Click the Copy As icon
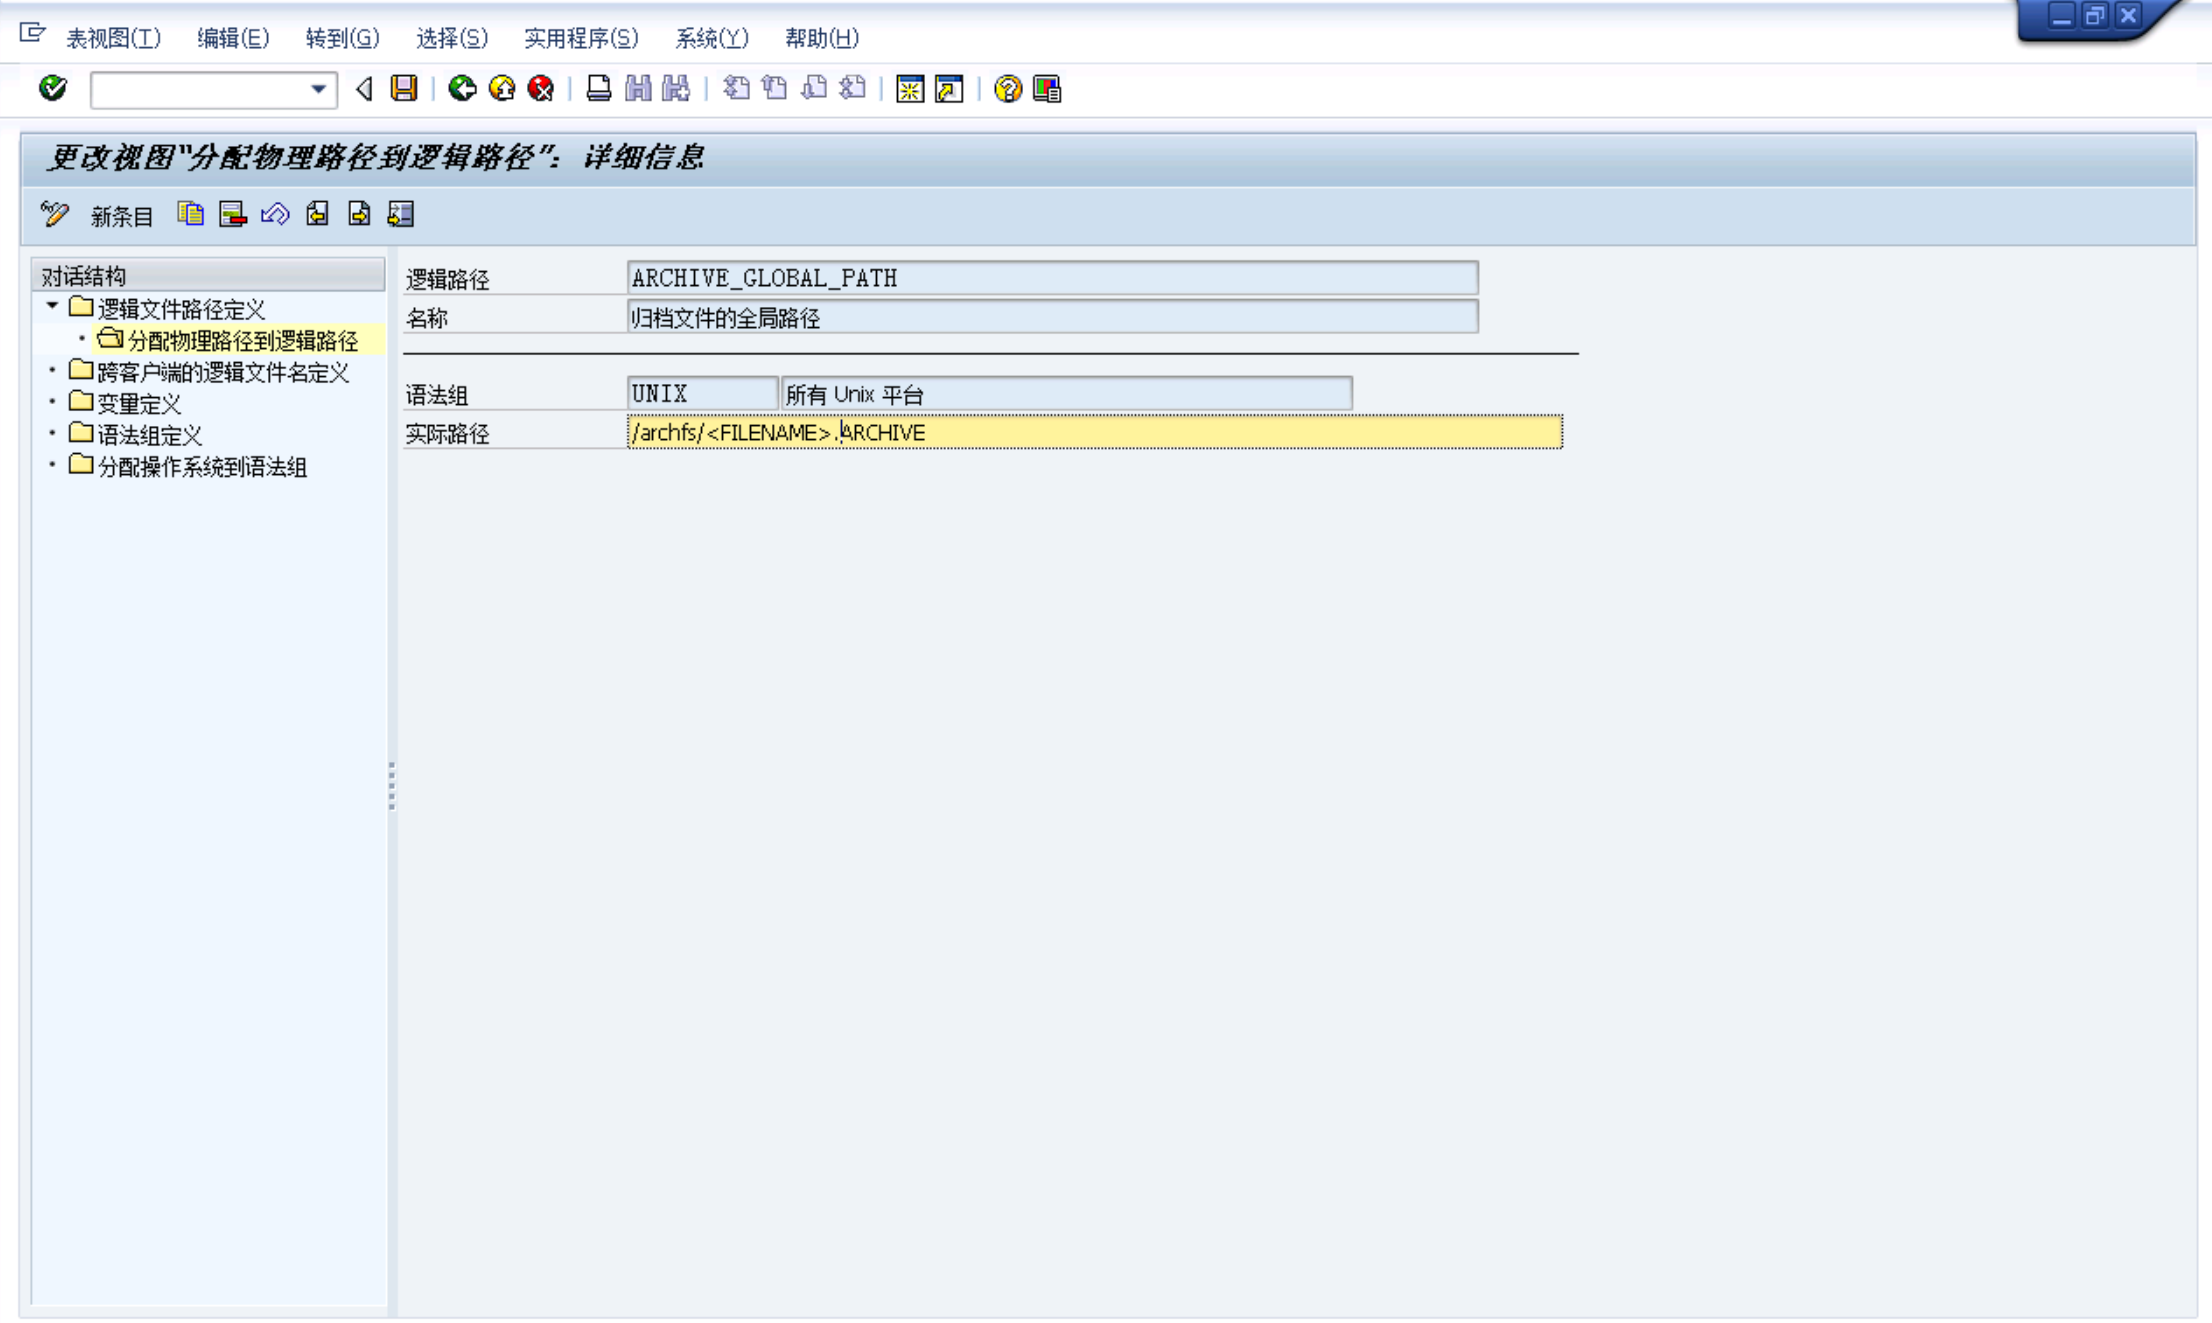This screenshot has width=2212, height=1323. tap(190, 214)
